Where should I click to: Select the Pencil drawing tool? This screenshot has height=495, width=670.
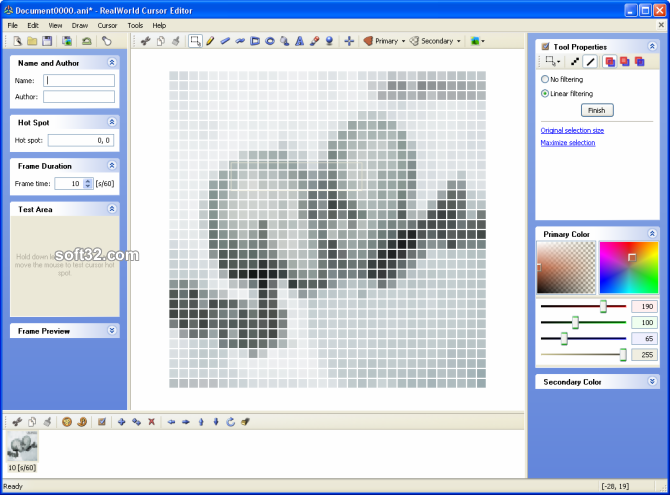[211, 41]
